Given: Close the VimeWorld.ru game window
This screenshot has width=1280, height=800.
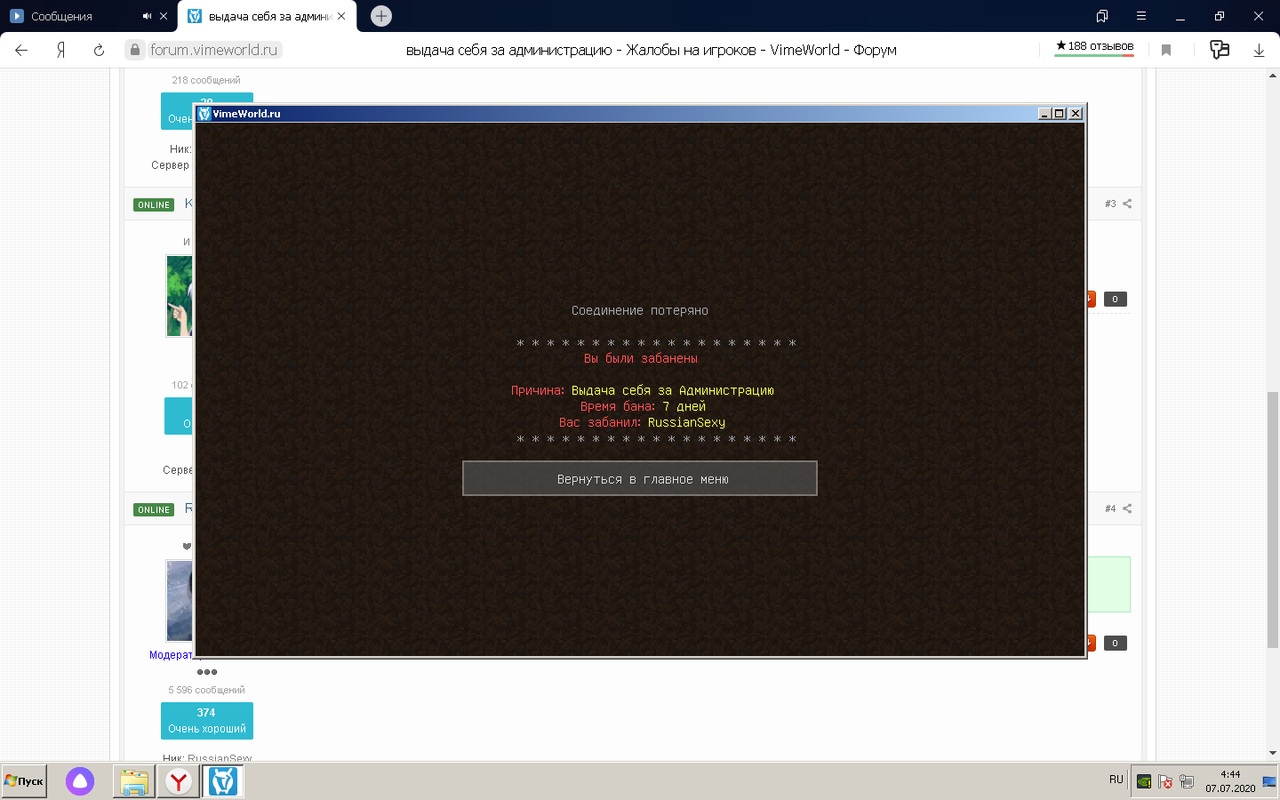Looking at the screenshot, I should tap(1076, 114).
